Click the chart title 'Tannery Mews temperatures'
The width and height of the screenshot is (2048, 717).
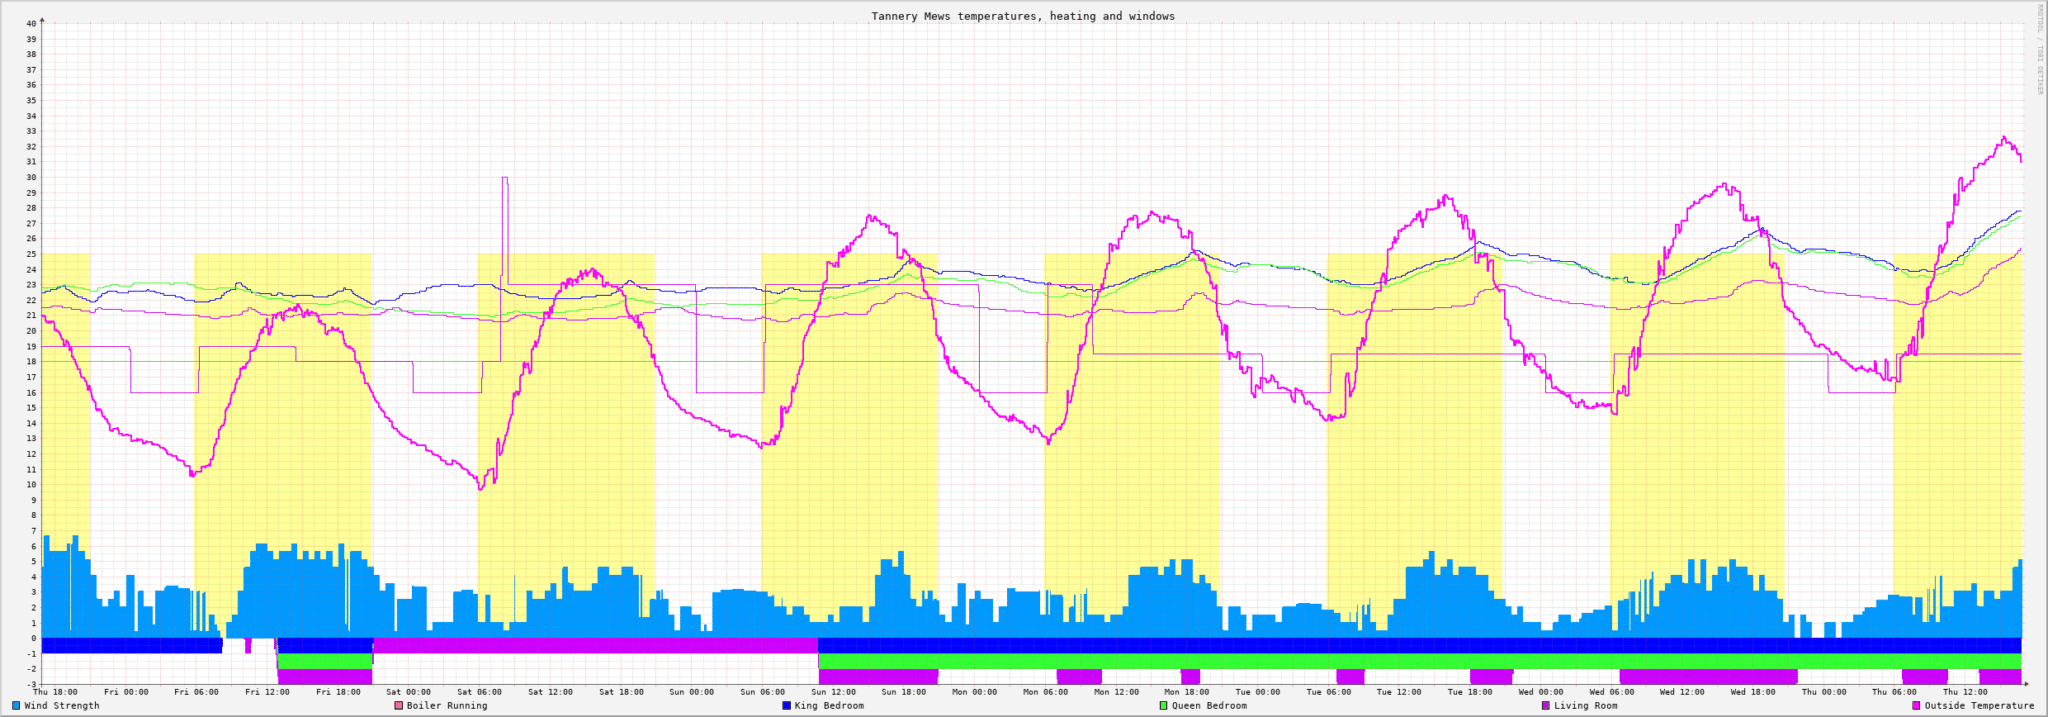coord(1023,16)
